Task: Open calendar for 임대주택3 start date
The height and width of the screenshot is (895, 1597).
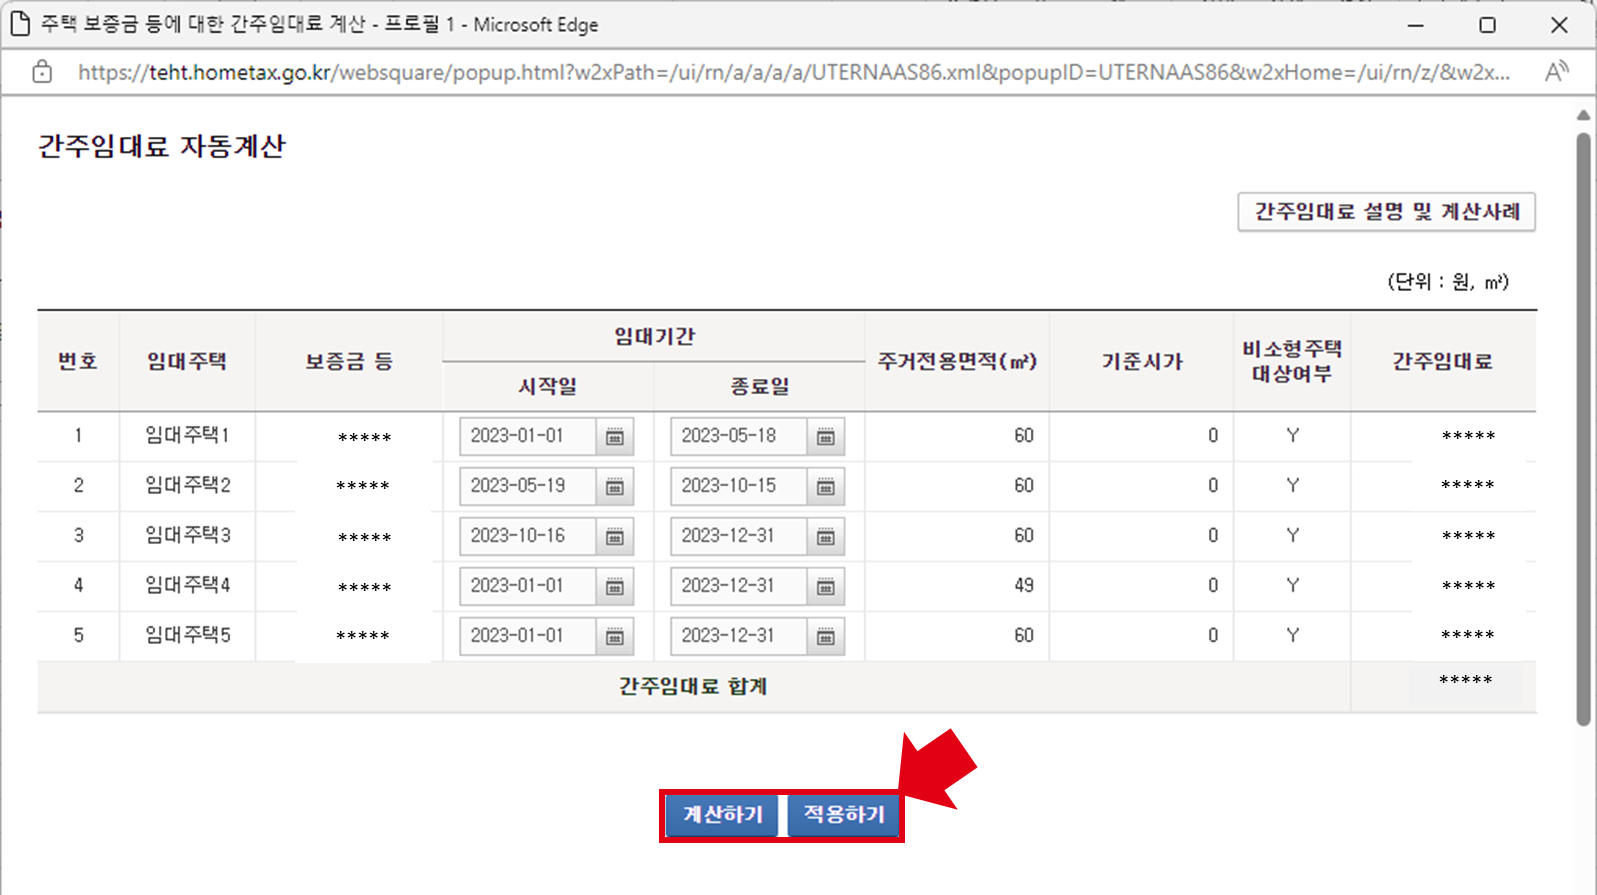Action: coord(615,537)
